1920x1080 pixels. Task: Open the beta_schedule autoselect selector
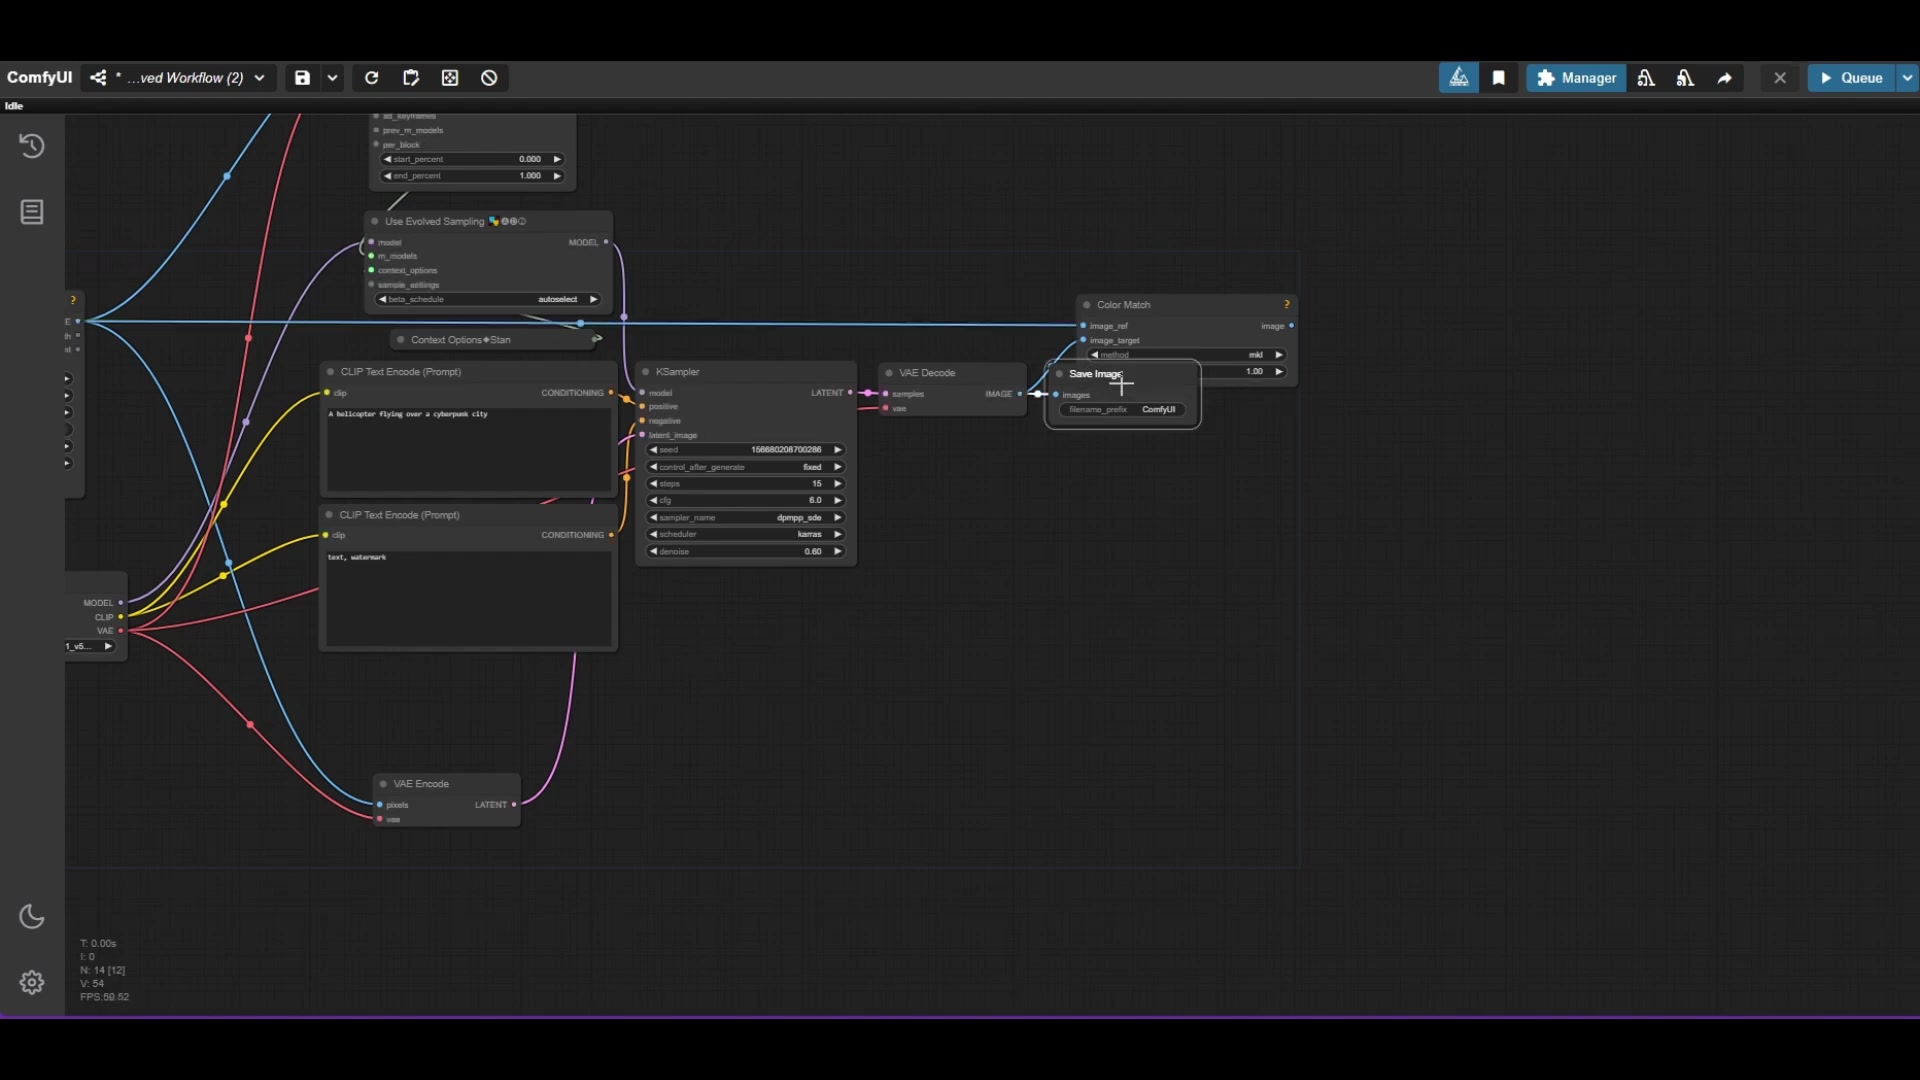click(488, 299)
